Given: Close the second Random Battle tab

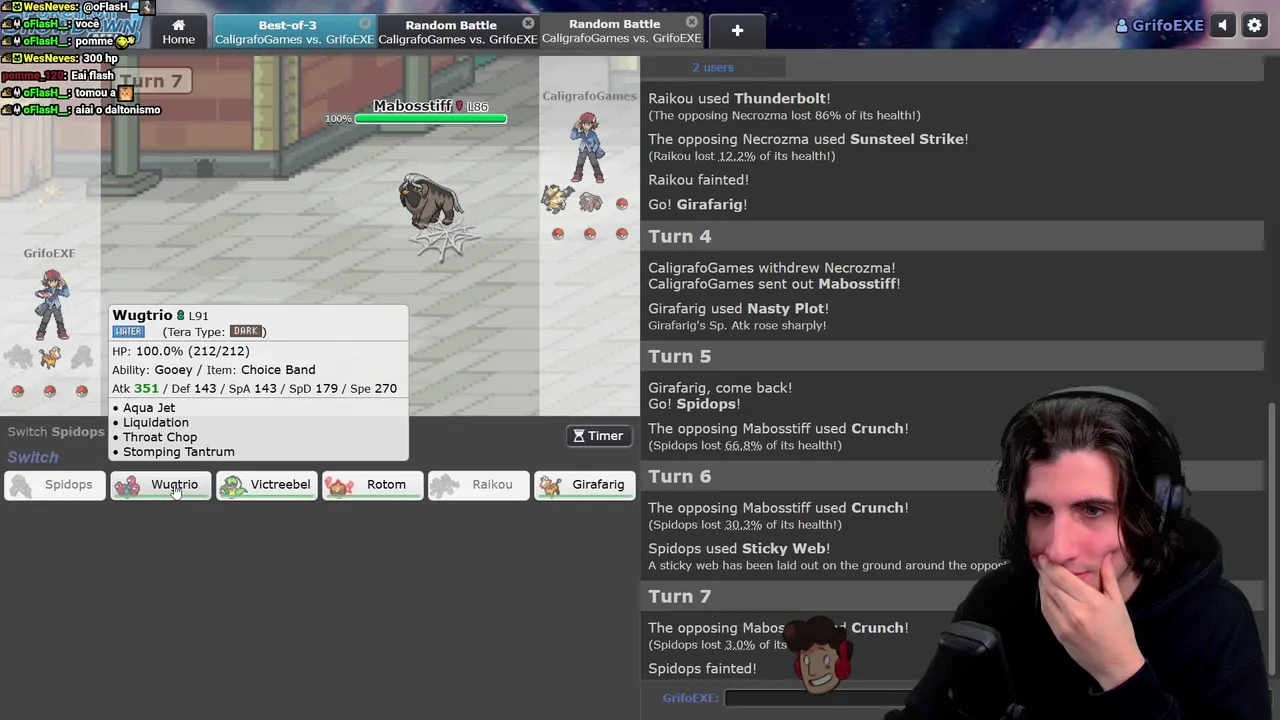Looking at the screenshot, I should tap(528, 23).
